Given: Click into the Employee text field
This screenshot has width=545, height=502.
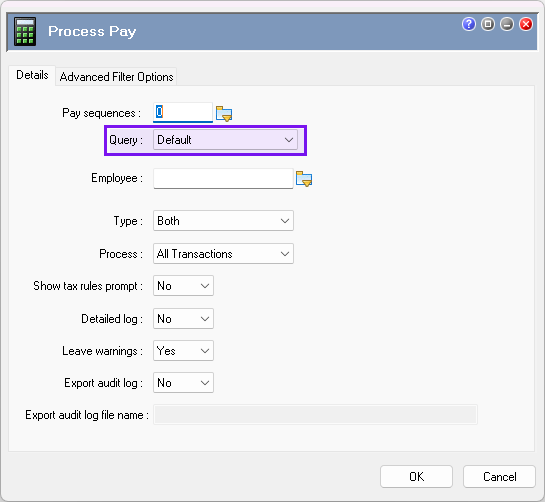Looking at the screenshot, I should (x=223, y=179).
